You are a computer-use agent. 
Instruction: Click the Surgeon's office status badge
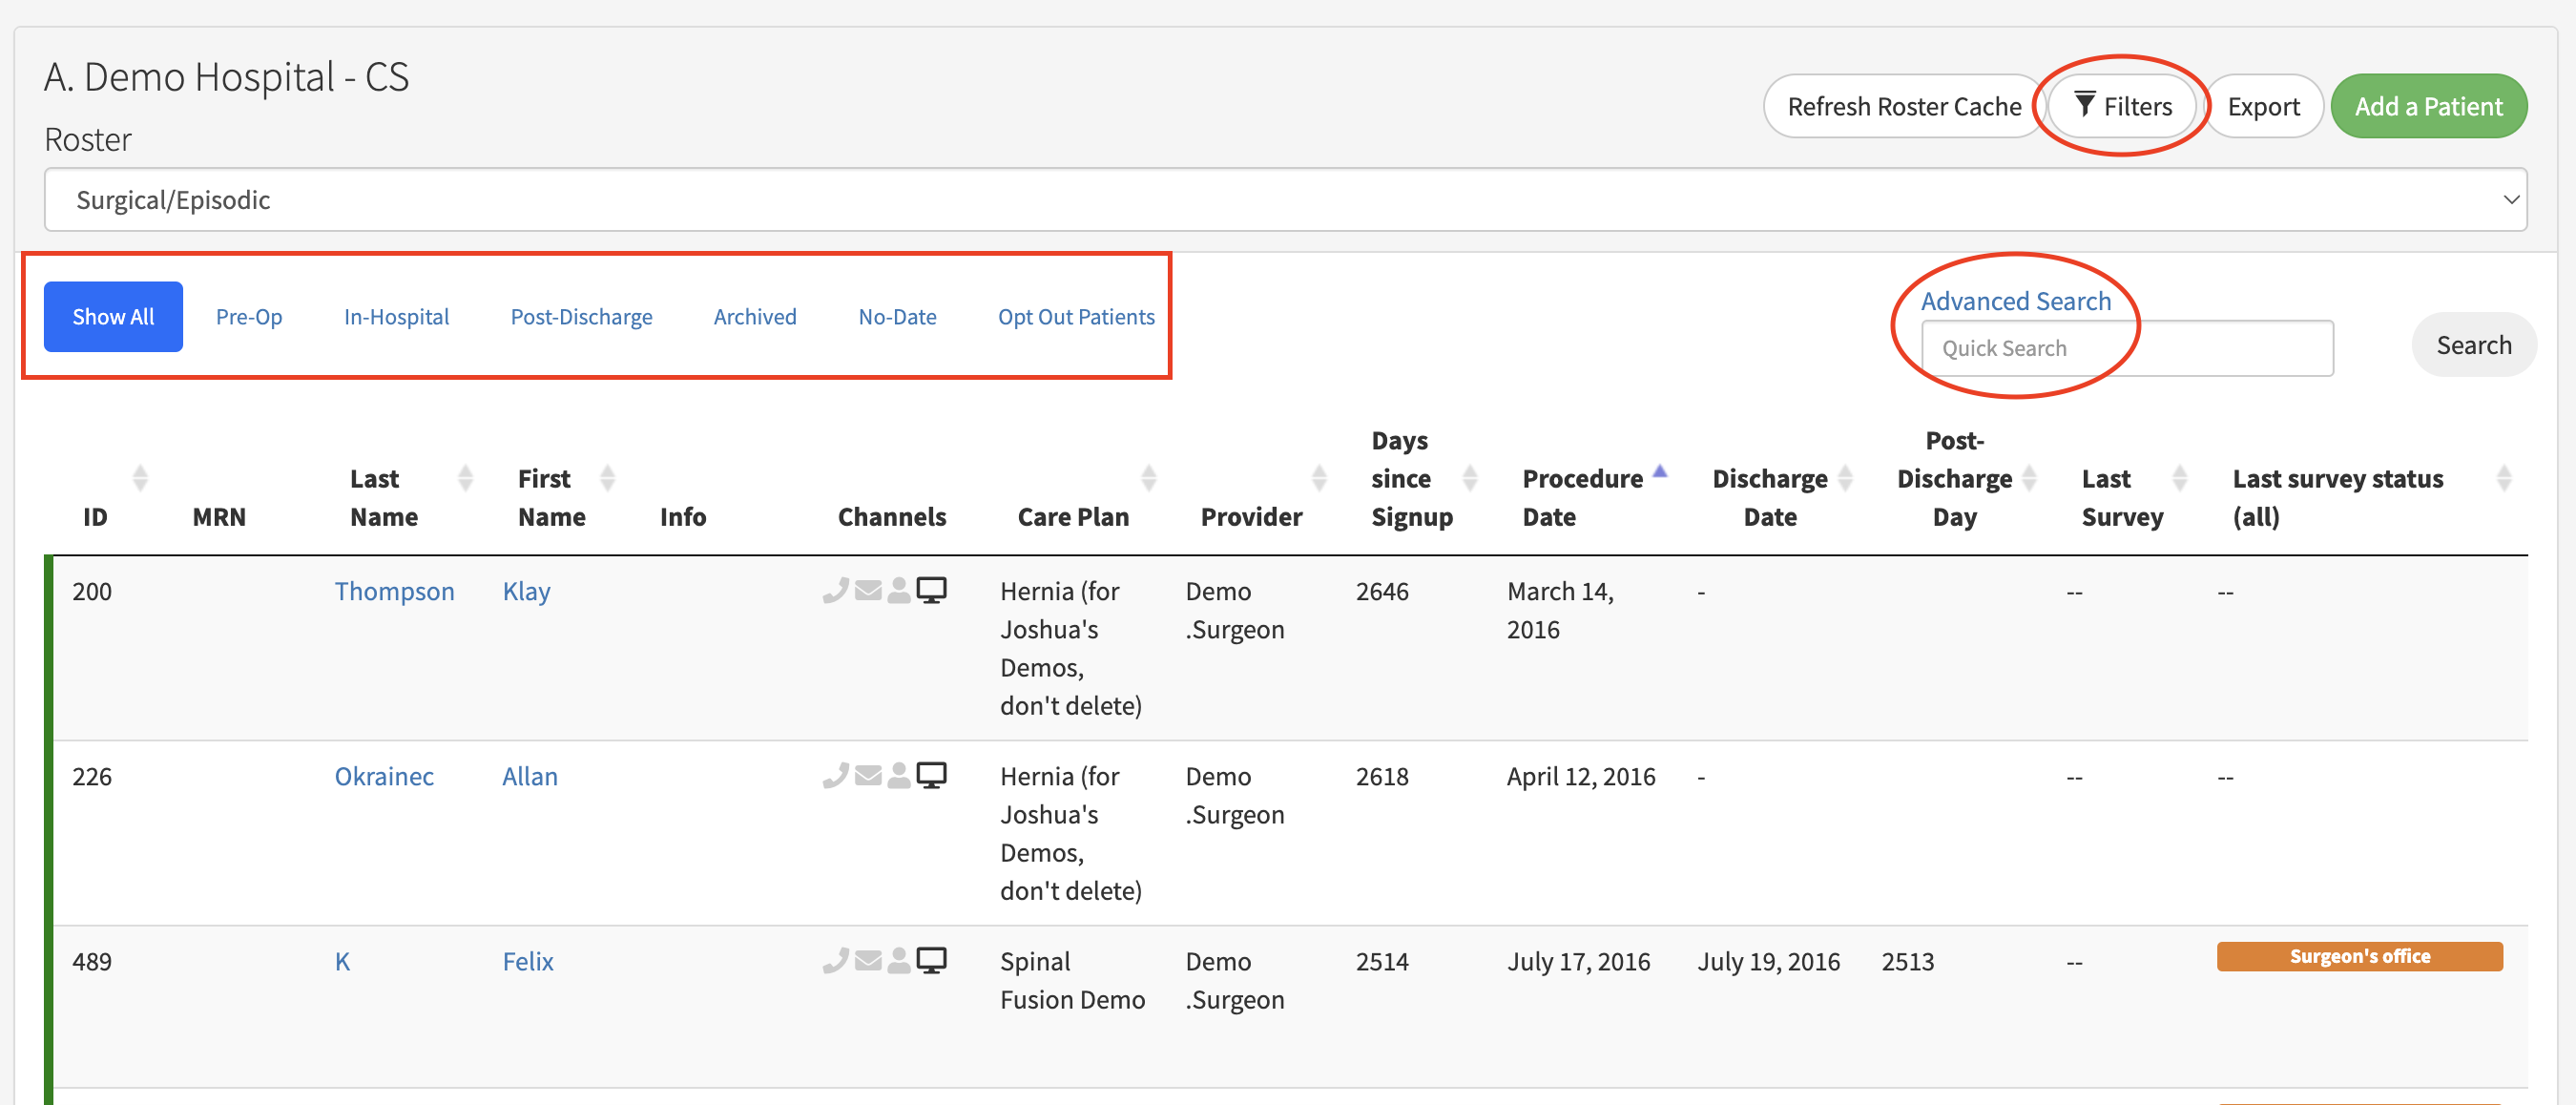point(2359,956)
